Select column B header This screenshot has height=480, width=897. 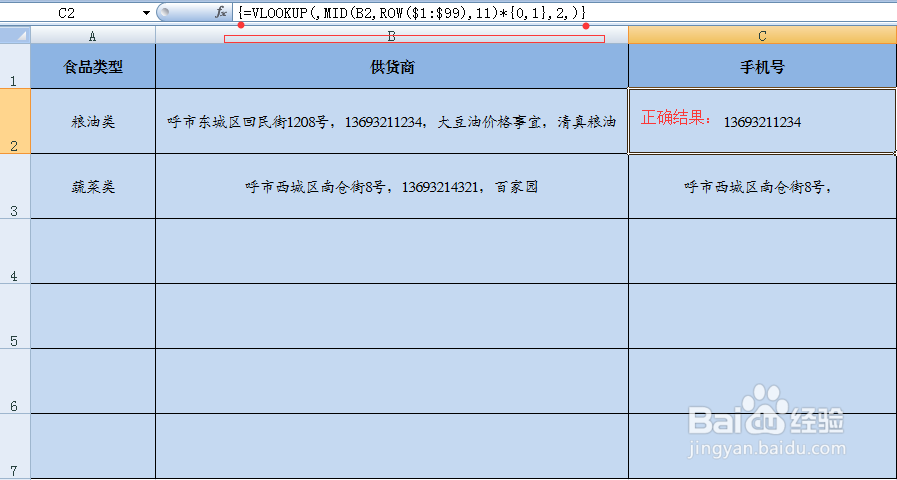(392, 35)
